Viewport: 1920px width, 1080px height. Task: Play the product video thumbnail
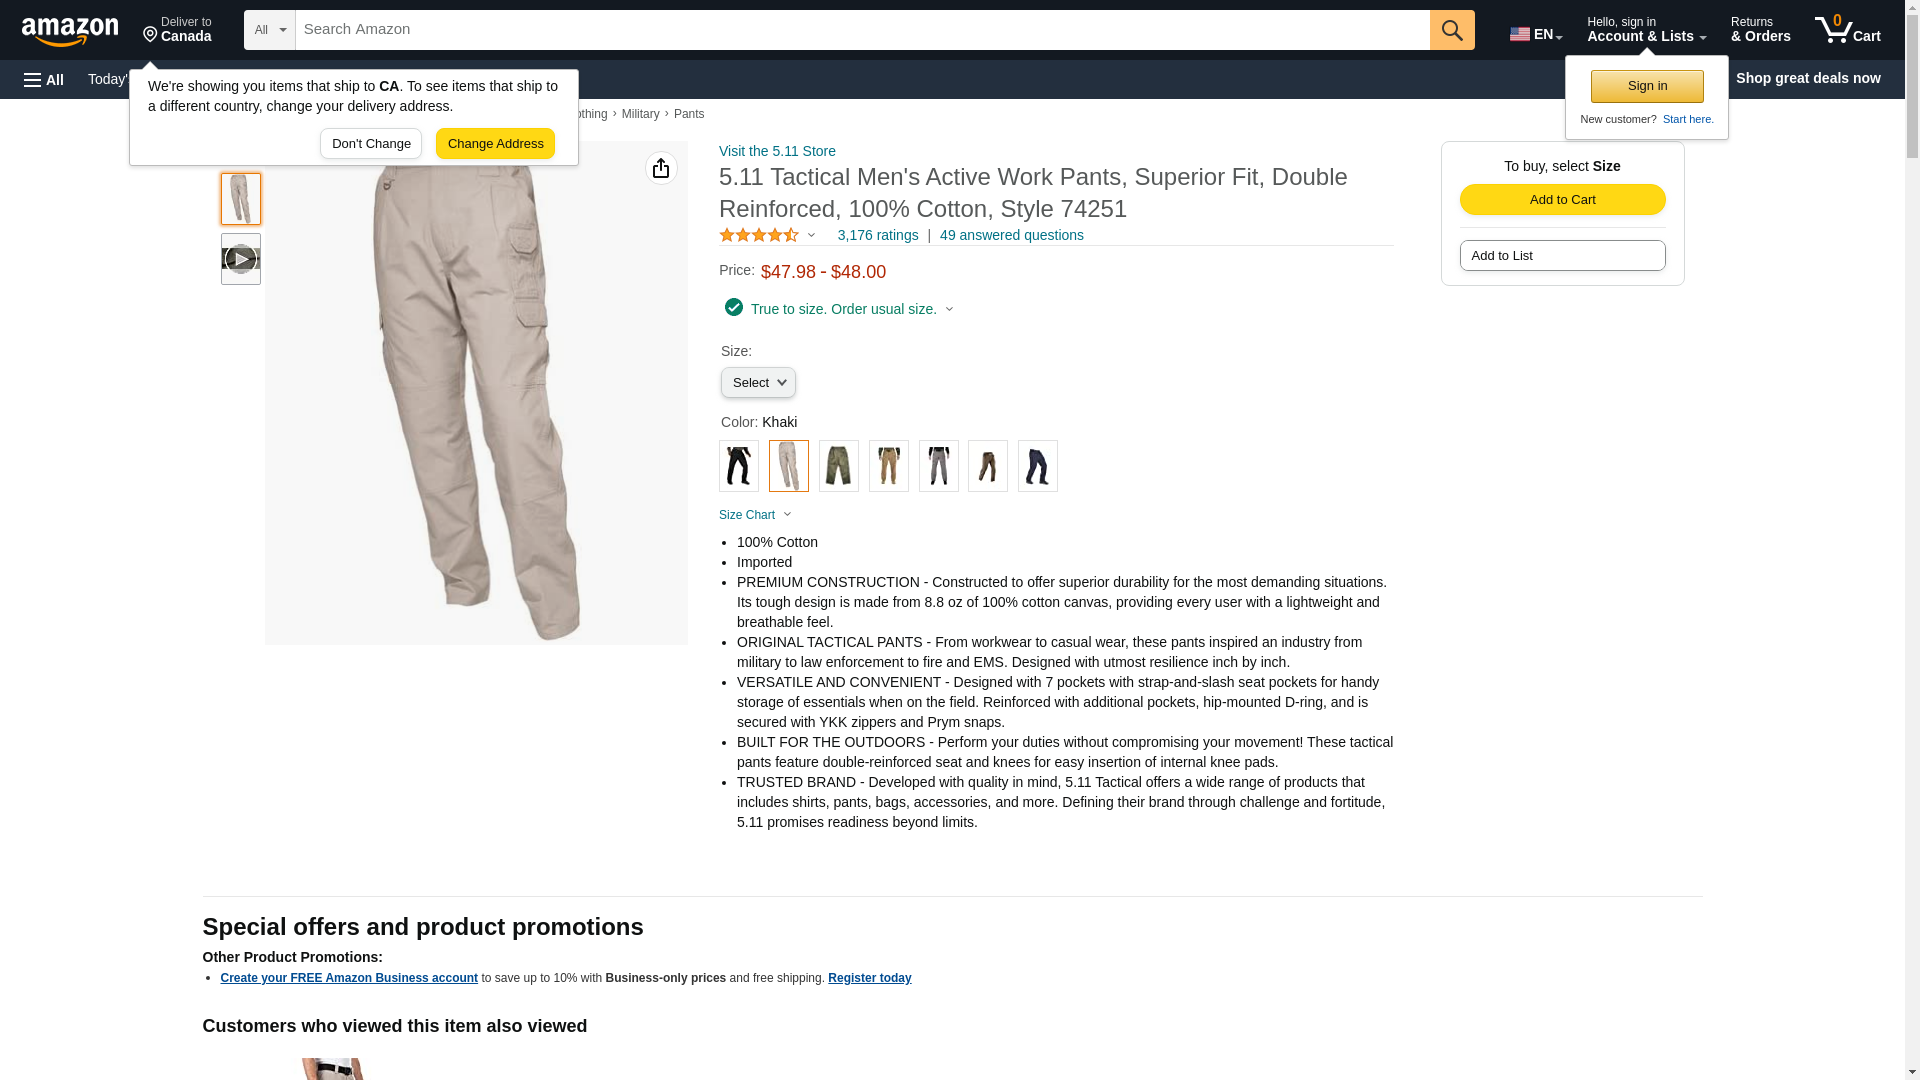(x=241, y=259)
